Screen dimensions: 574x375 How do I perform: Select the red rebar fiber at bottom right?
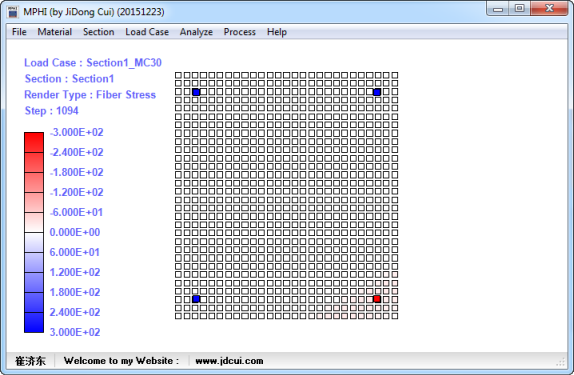pos(377,299)
